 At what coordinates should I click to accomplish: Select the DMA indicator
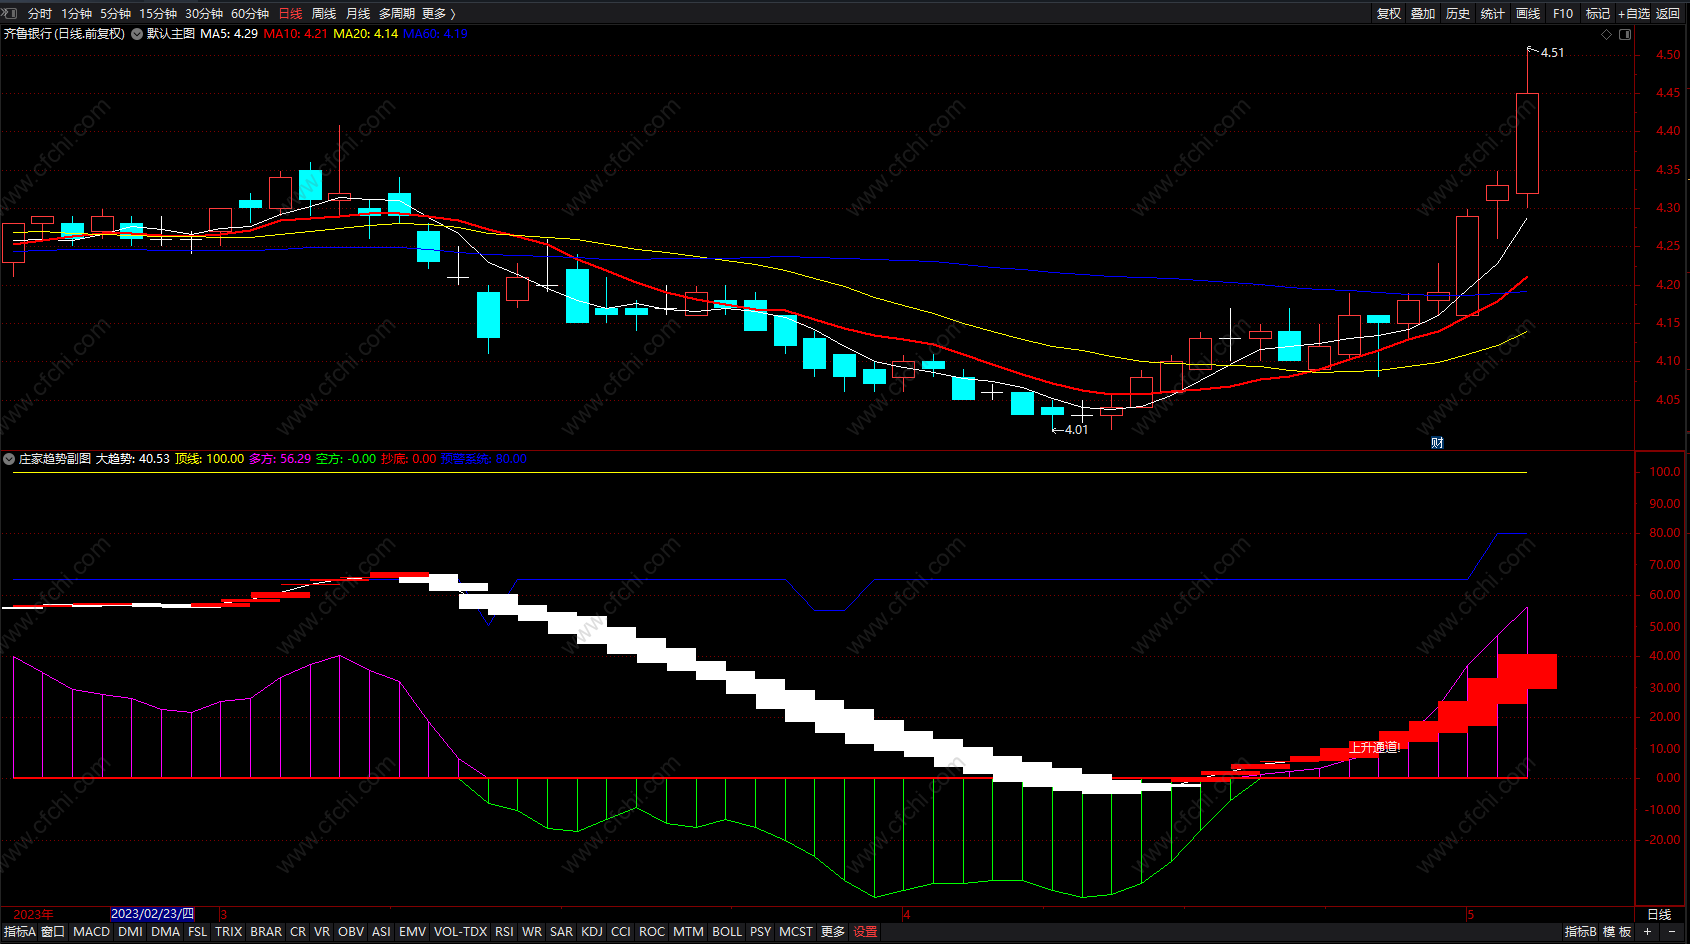point(165,931)
